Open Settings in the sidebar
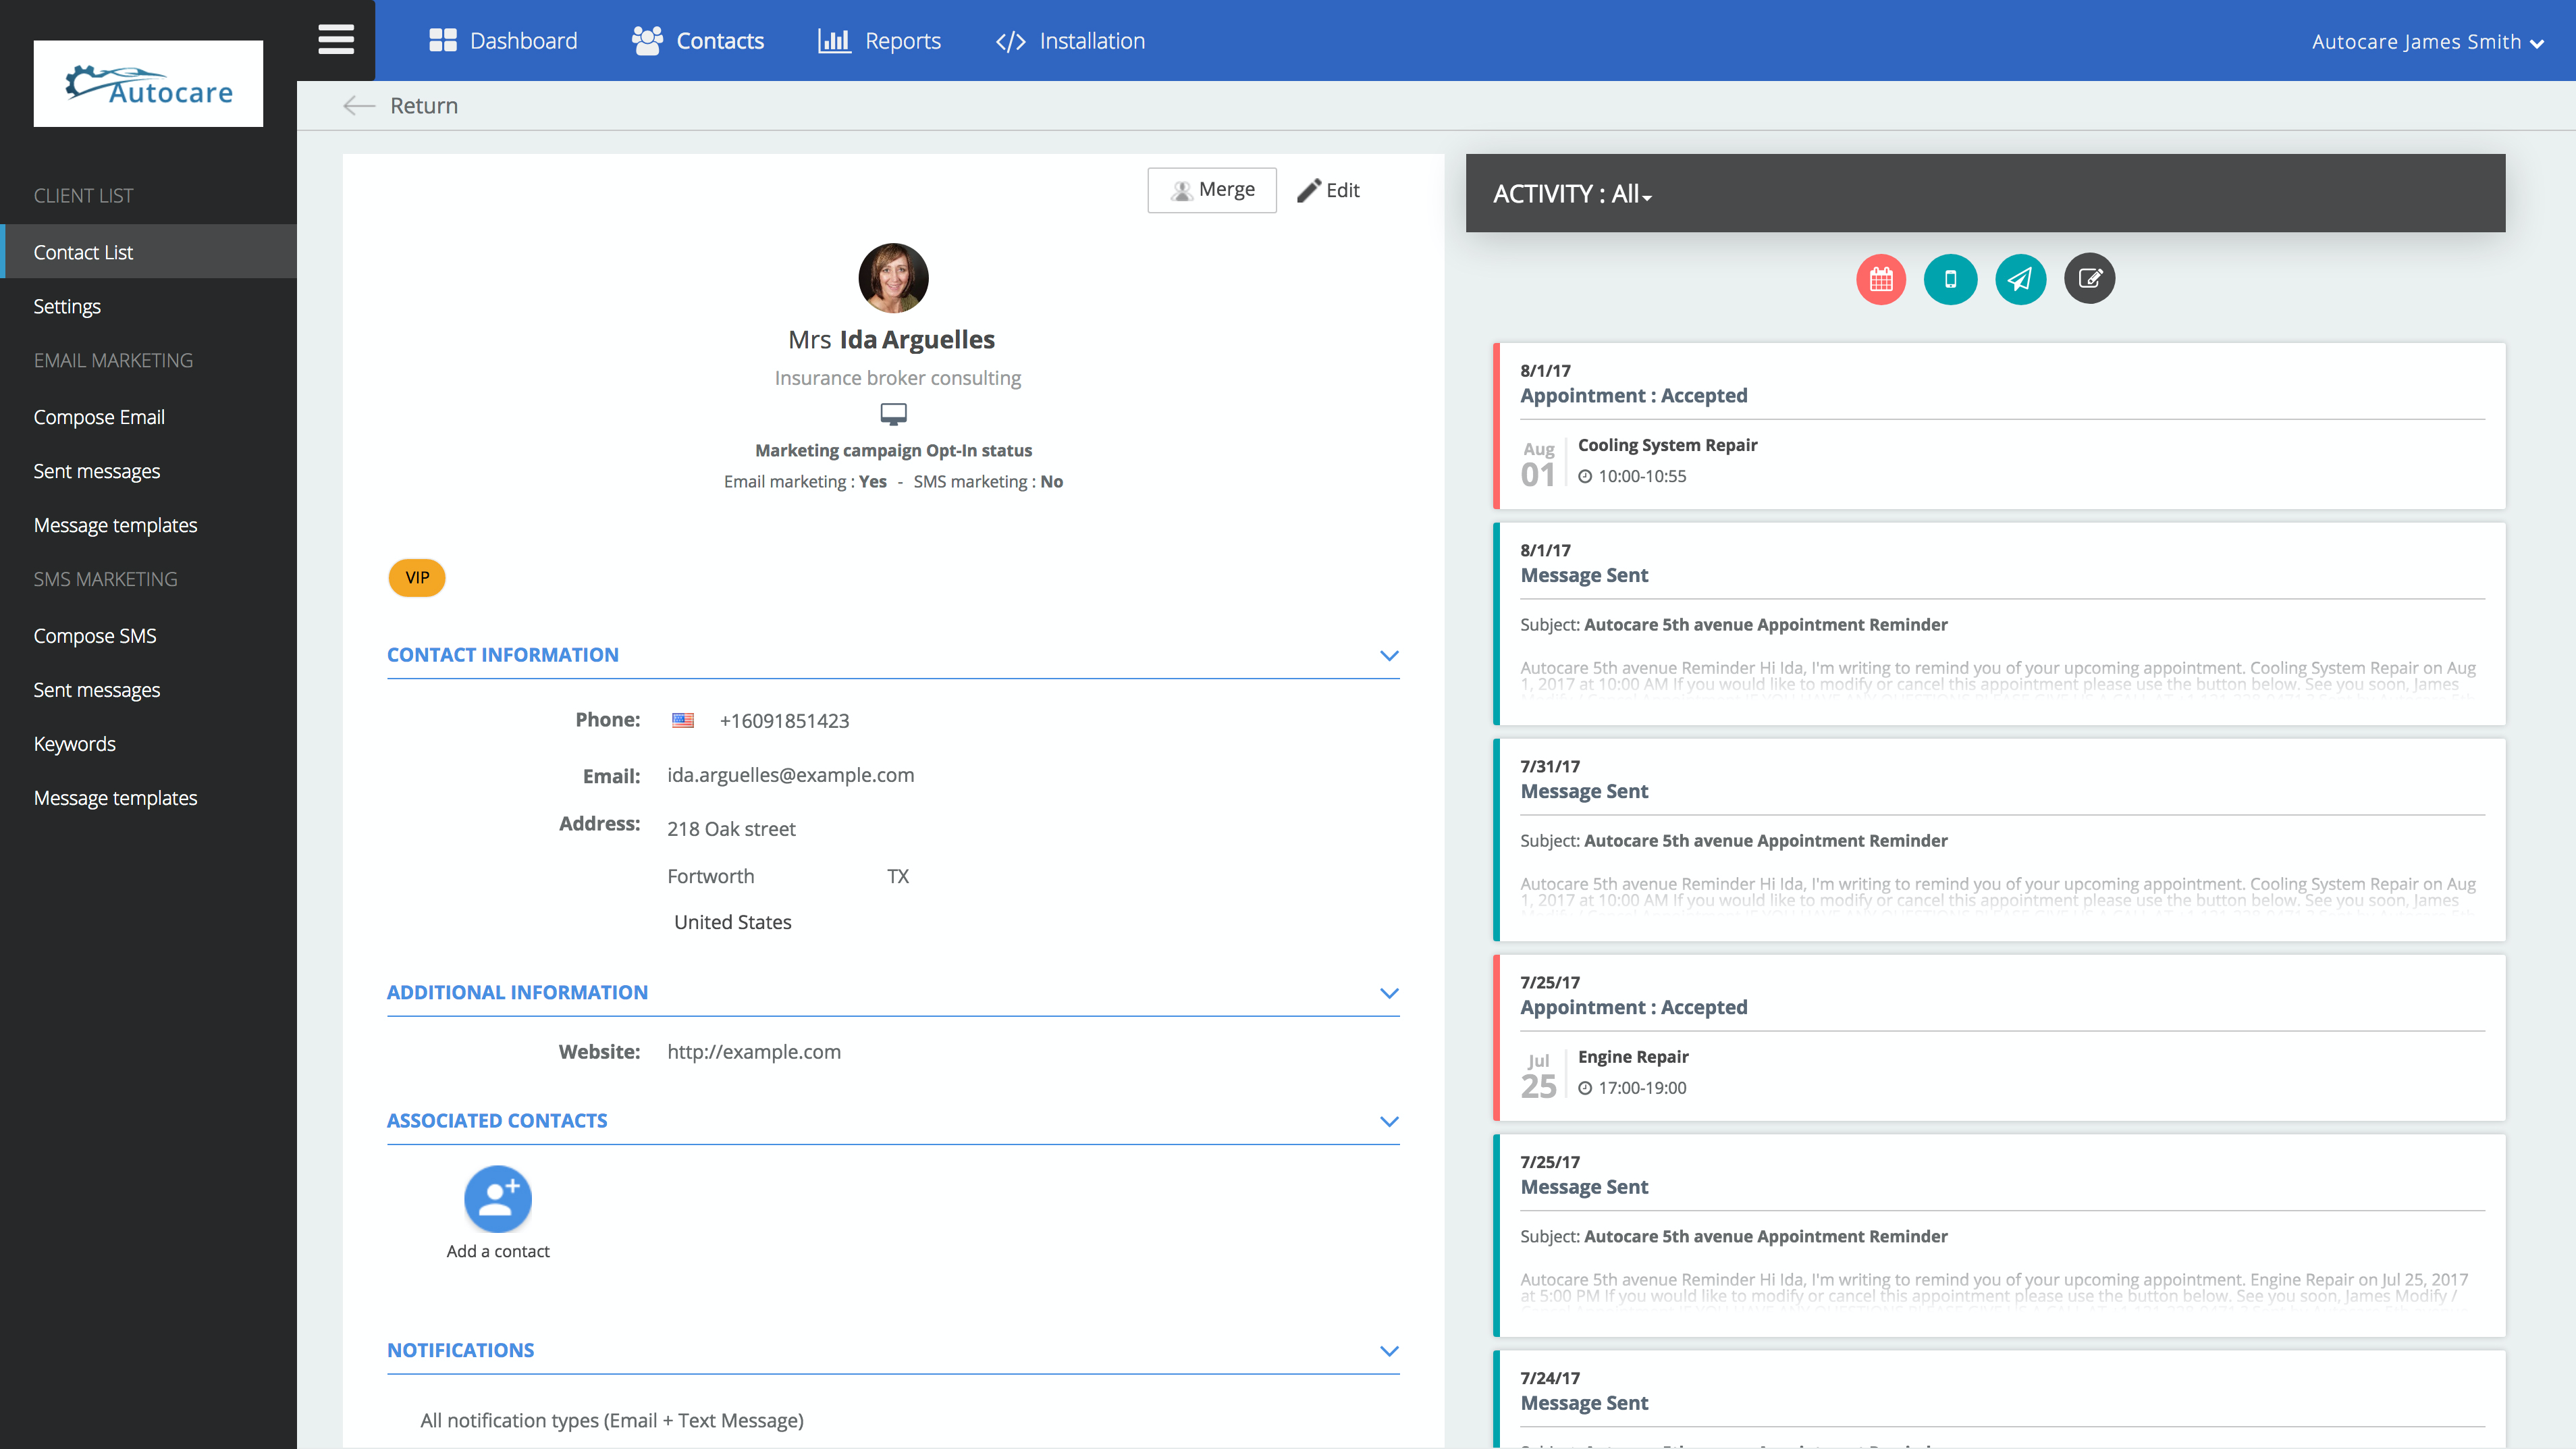This screenshot has height=1449, width=2576. coord(67,307)
